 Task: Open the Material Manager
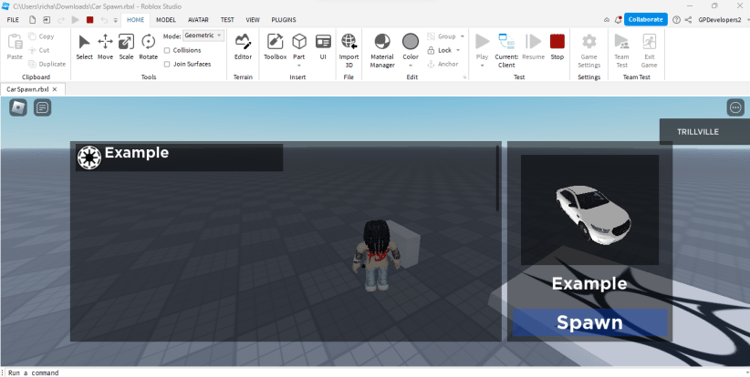pyautogui.click(x=382, y=50)
